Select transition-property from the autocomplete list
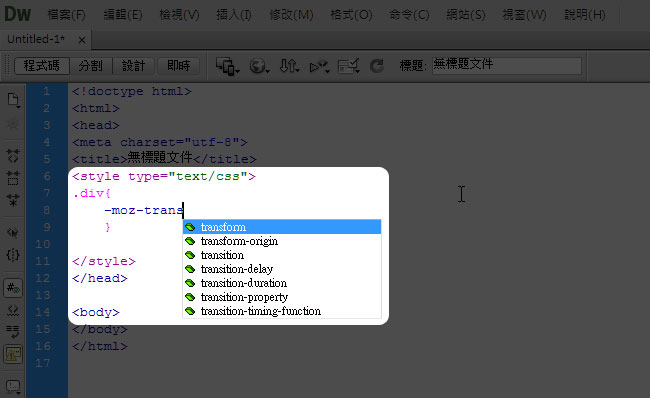The image size is (650, 398). (x=282, y=297)
